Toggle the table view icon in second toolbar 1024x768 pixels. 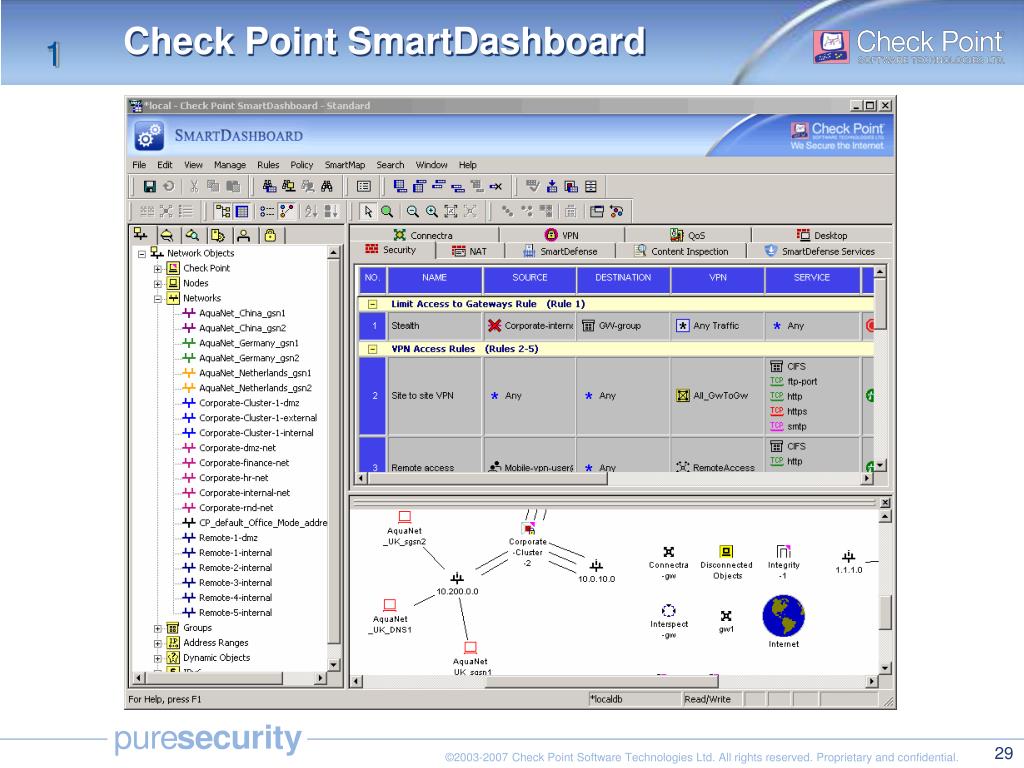(x=242, y=211)
